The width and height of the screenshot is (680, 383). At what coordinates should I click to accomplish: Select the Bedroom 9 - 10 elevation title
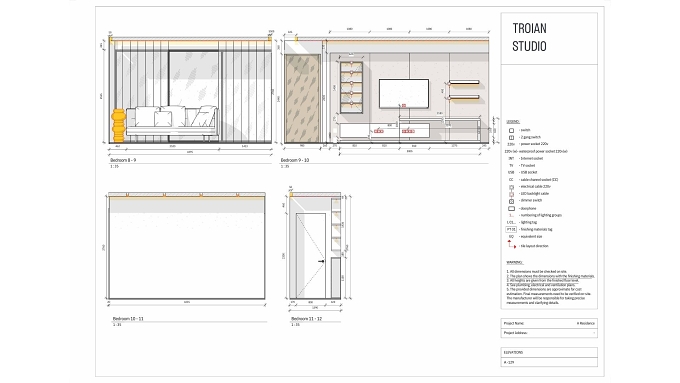[x=295, y=160]
